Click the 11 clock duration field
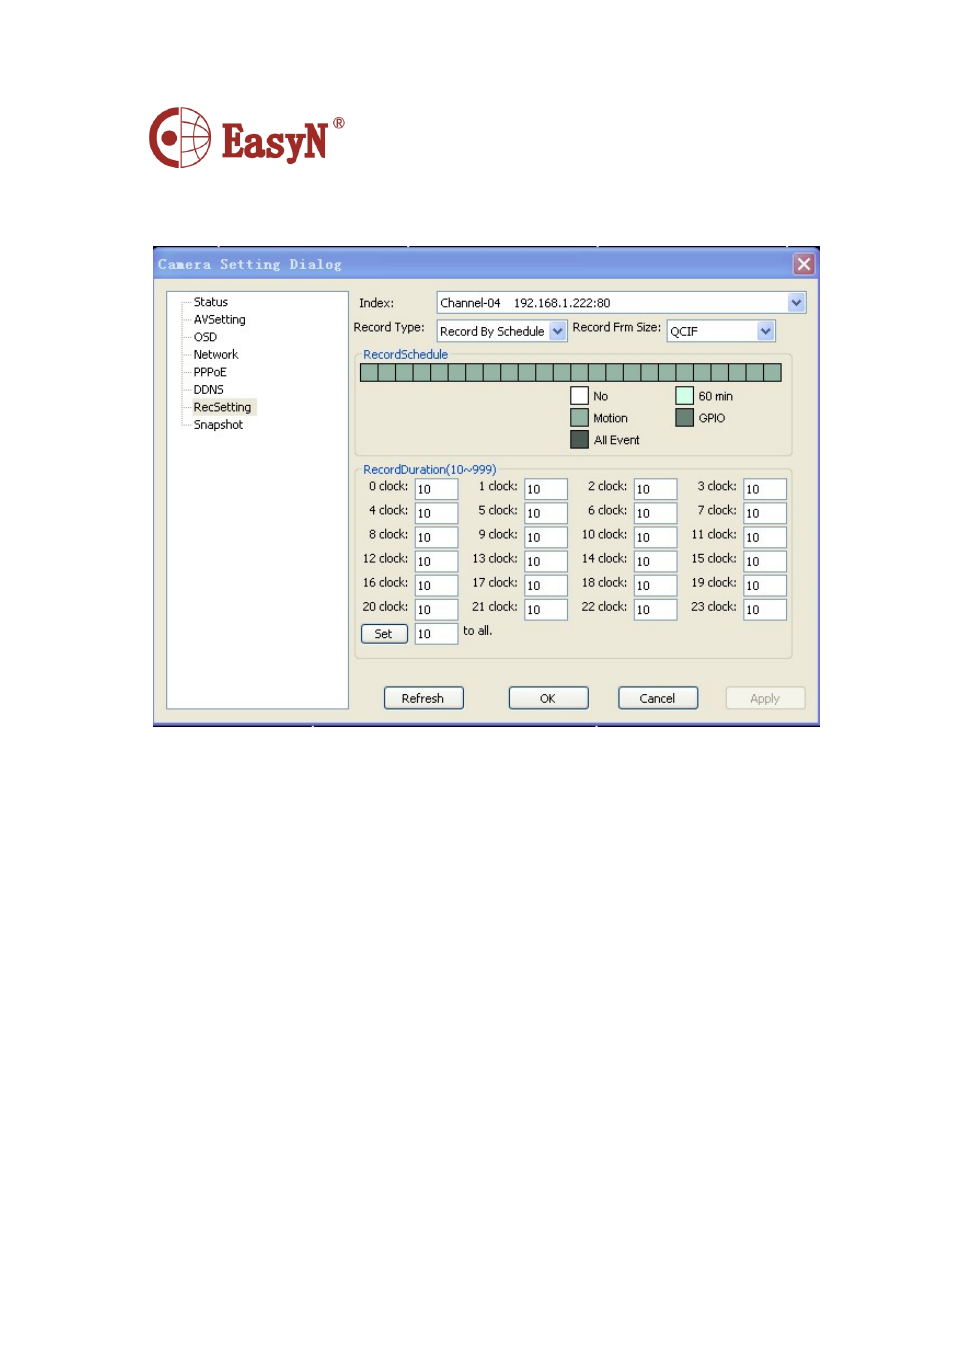Viewport: 954px width, 1350px height. pyautogui.click(x=765, y=537)
